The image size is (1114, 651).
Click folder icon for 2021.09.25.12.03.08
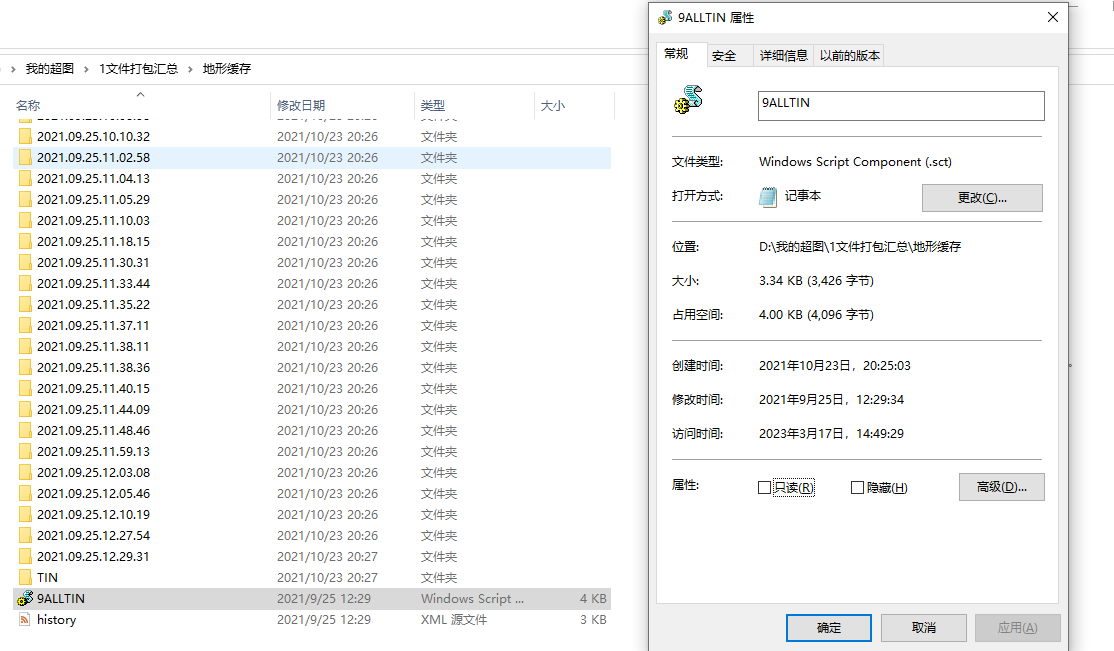click(25, 473)
